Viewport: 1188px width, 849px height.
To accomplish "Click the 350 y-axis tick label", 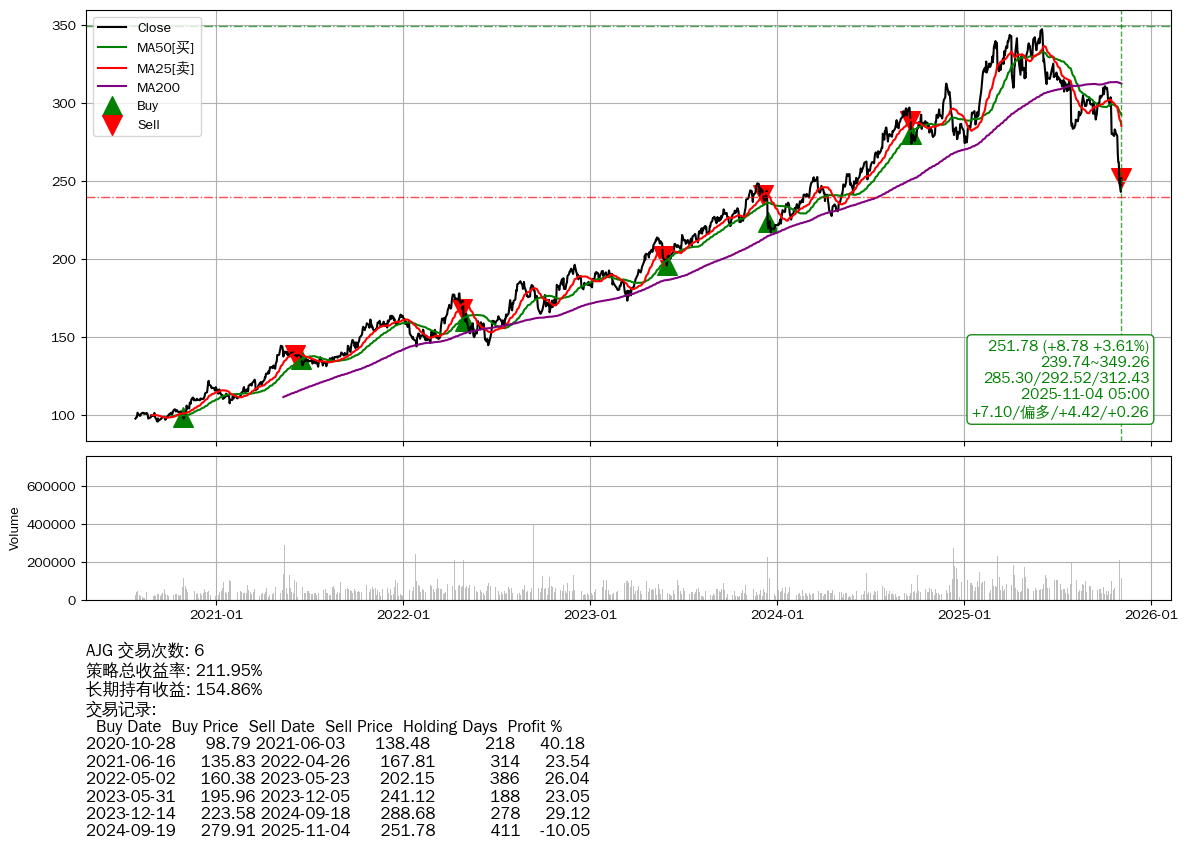I will coord(65,25).
